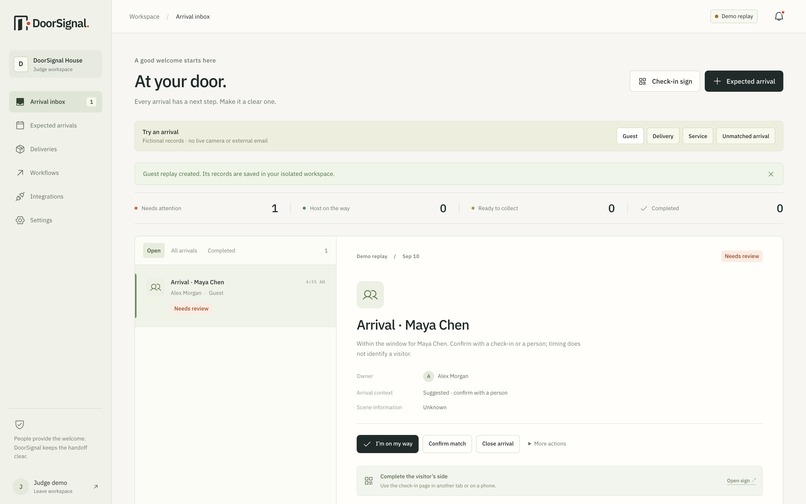
Task: Try a Service arrival
Action: coord(698,136)
